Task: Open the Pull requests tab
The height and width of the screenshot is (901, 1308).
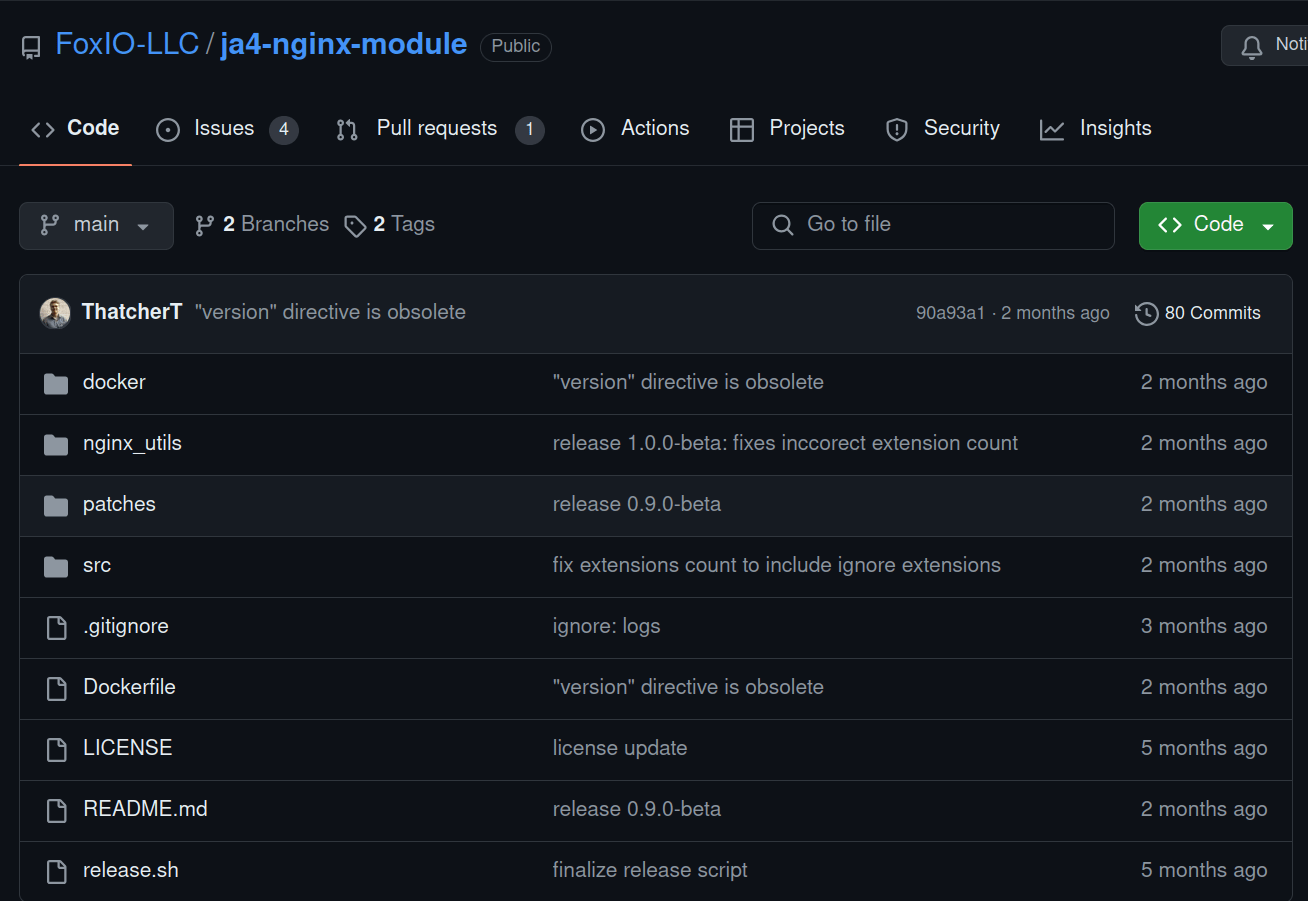Action: coord(440,129)
